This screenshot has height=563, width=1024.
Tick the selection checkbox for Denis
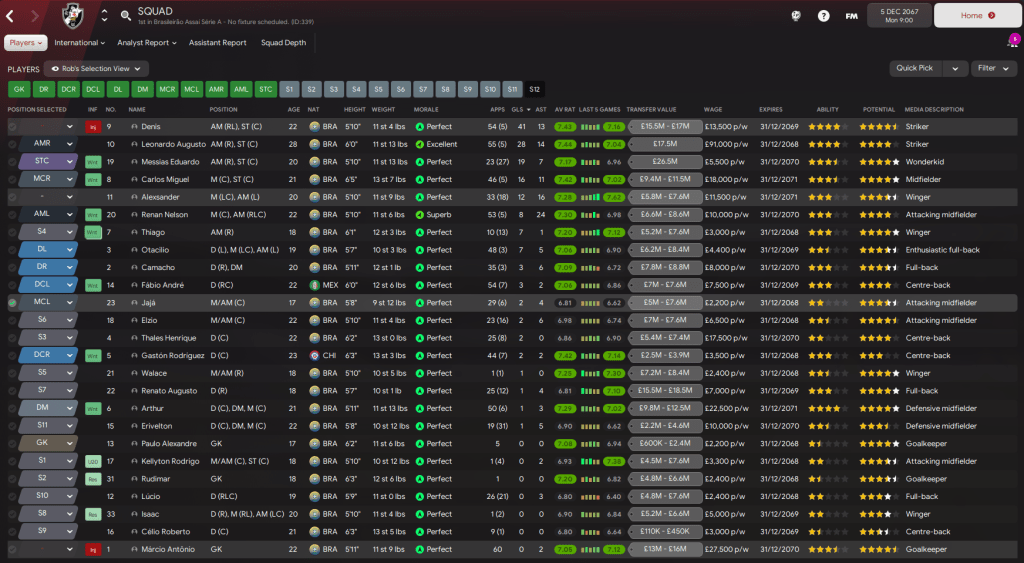coord(12,127)
